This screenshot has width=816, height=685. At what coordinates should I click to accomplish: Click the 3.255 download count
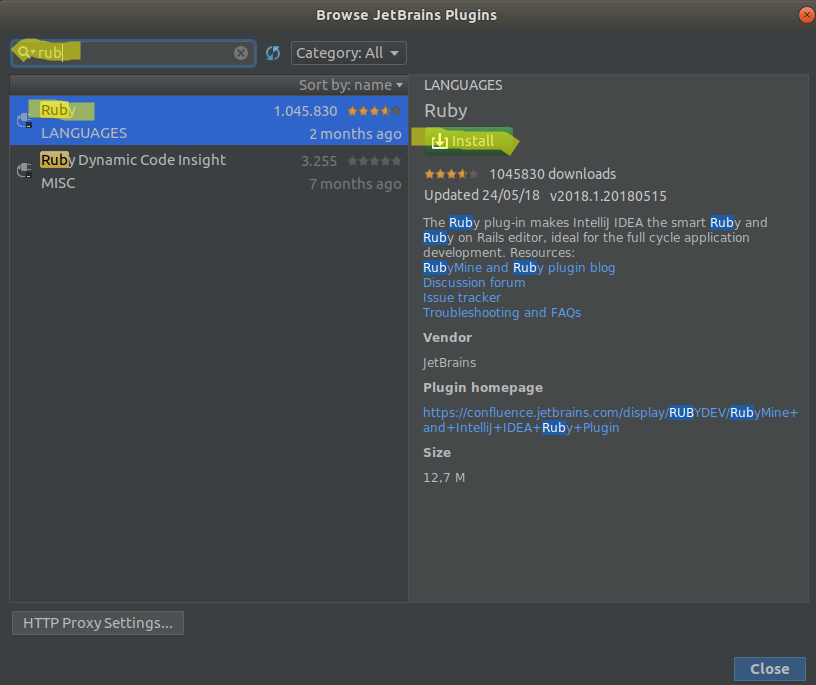click(318, 161)
